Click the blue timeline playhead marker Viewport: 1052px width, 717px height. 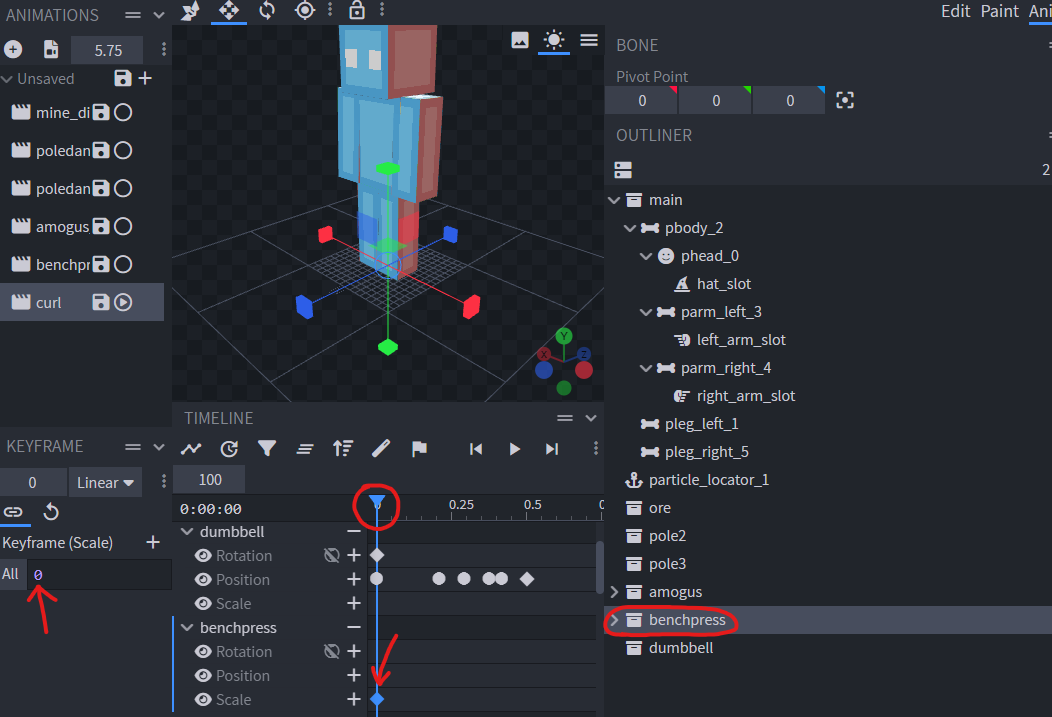tap(377, 501)
